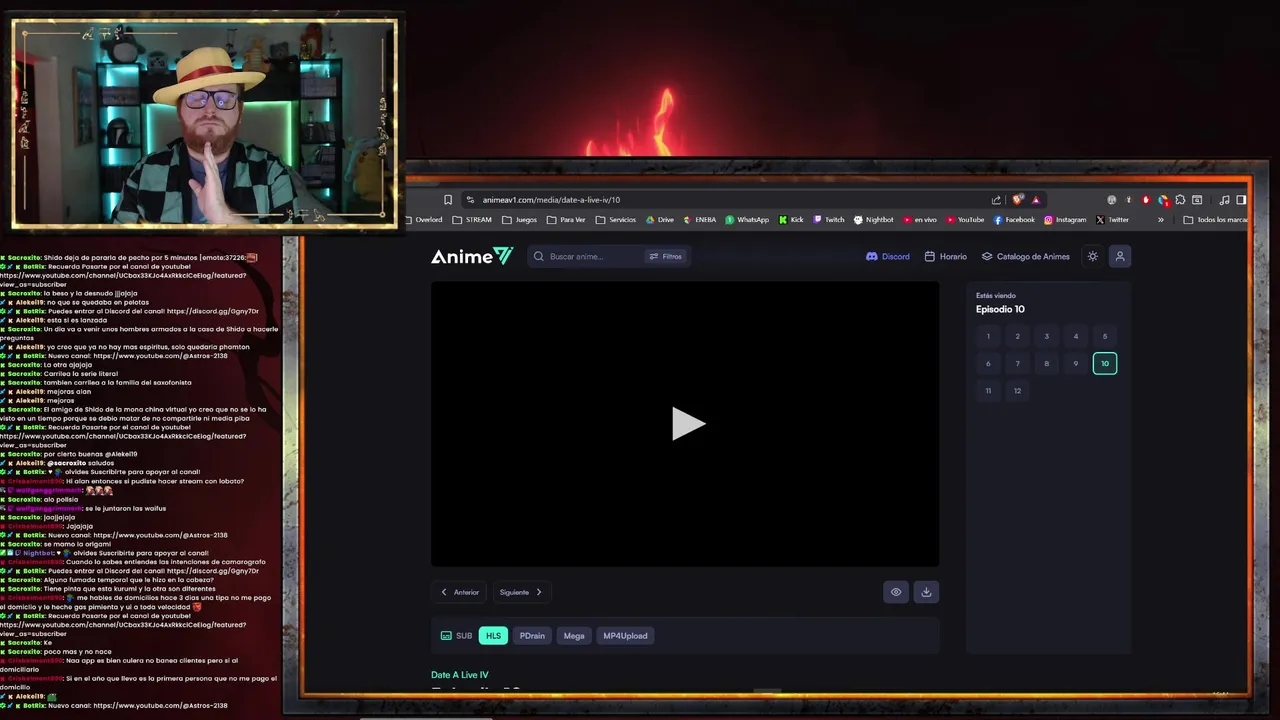Click the AnimeAV1 site logo

point(472,257)
